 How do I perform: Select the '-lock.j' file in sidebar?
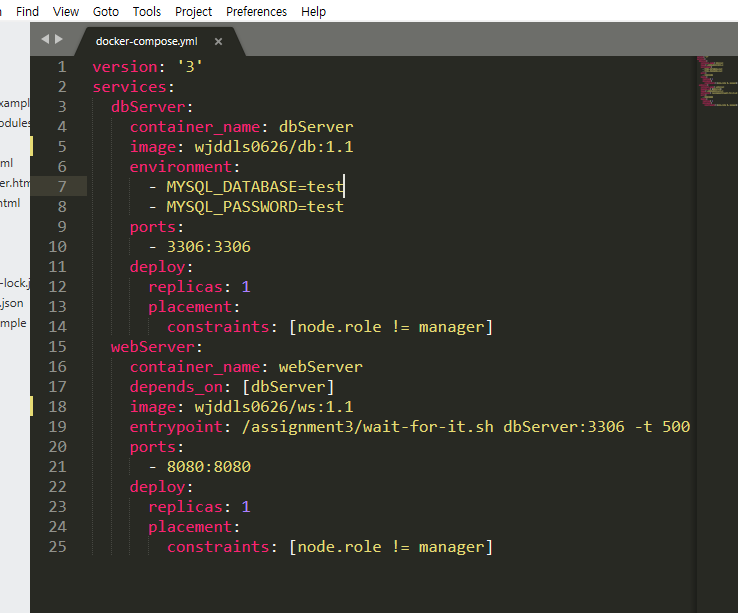point(15,283)
